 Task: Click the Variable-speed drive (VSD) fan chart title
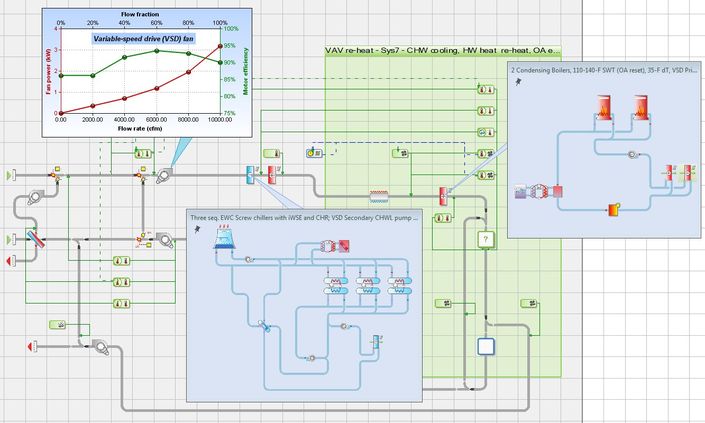(x=143, y=39)
